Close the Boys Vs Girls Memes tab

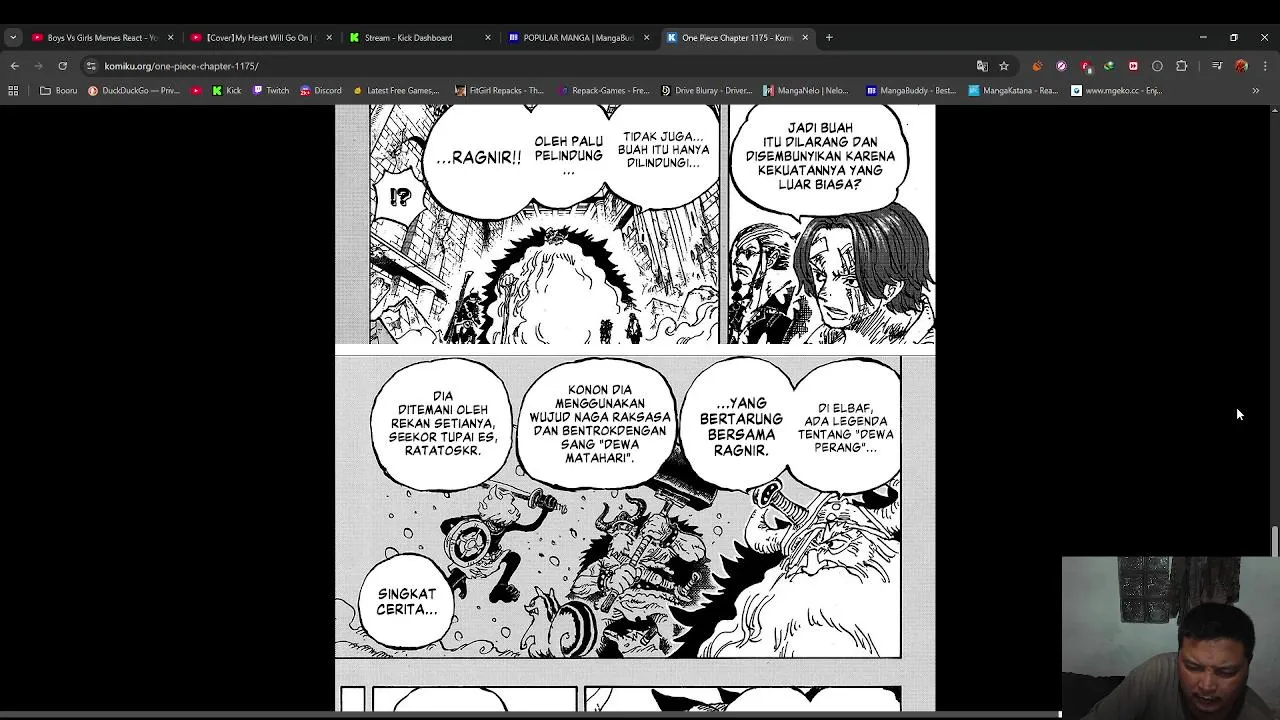click(x=170, y=37)
